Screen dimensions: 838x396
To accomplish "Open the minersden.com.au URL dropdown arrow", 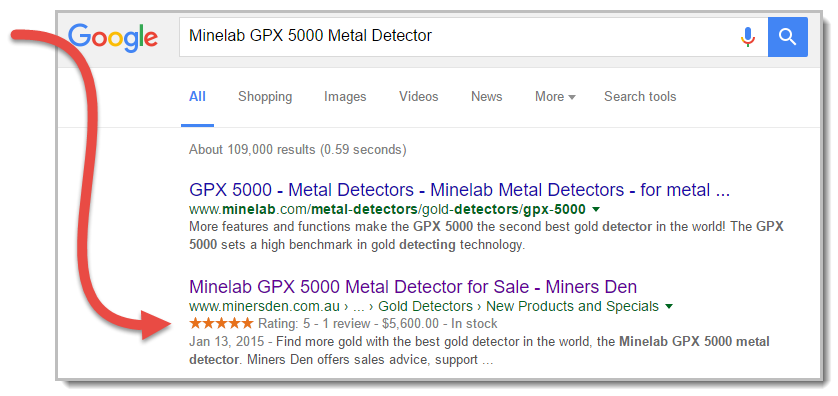I will pos(669,307).
